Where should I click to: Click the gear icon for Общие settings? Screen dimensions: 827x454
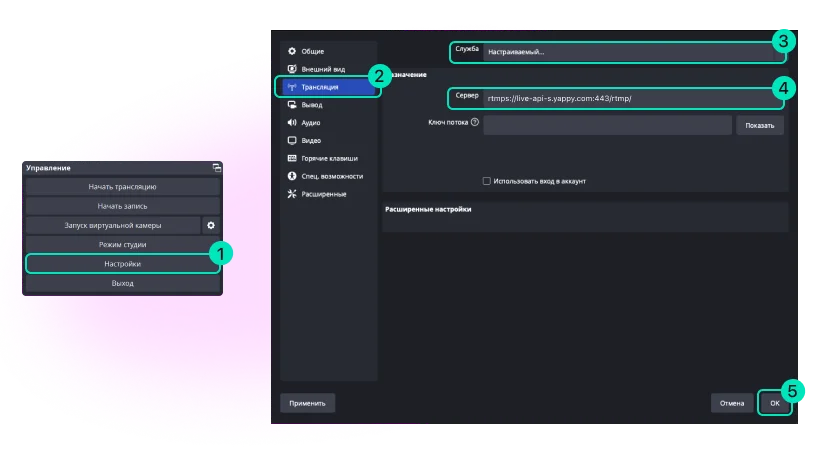click(292, 51)
